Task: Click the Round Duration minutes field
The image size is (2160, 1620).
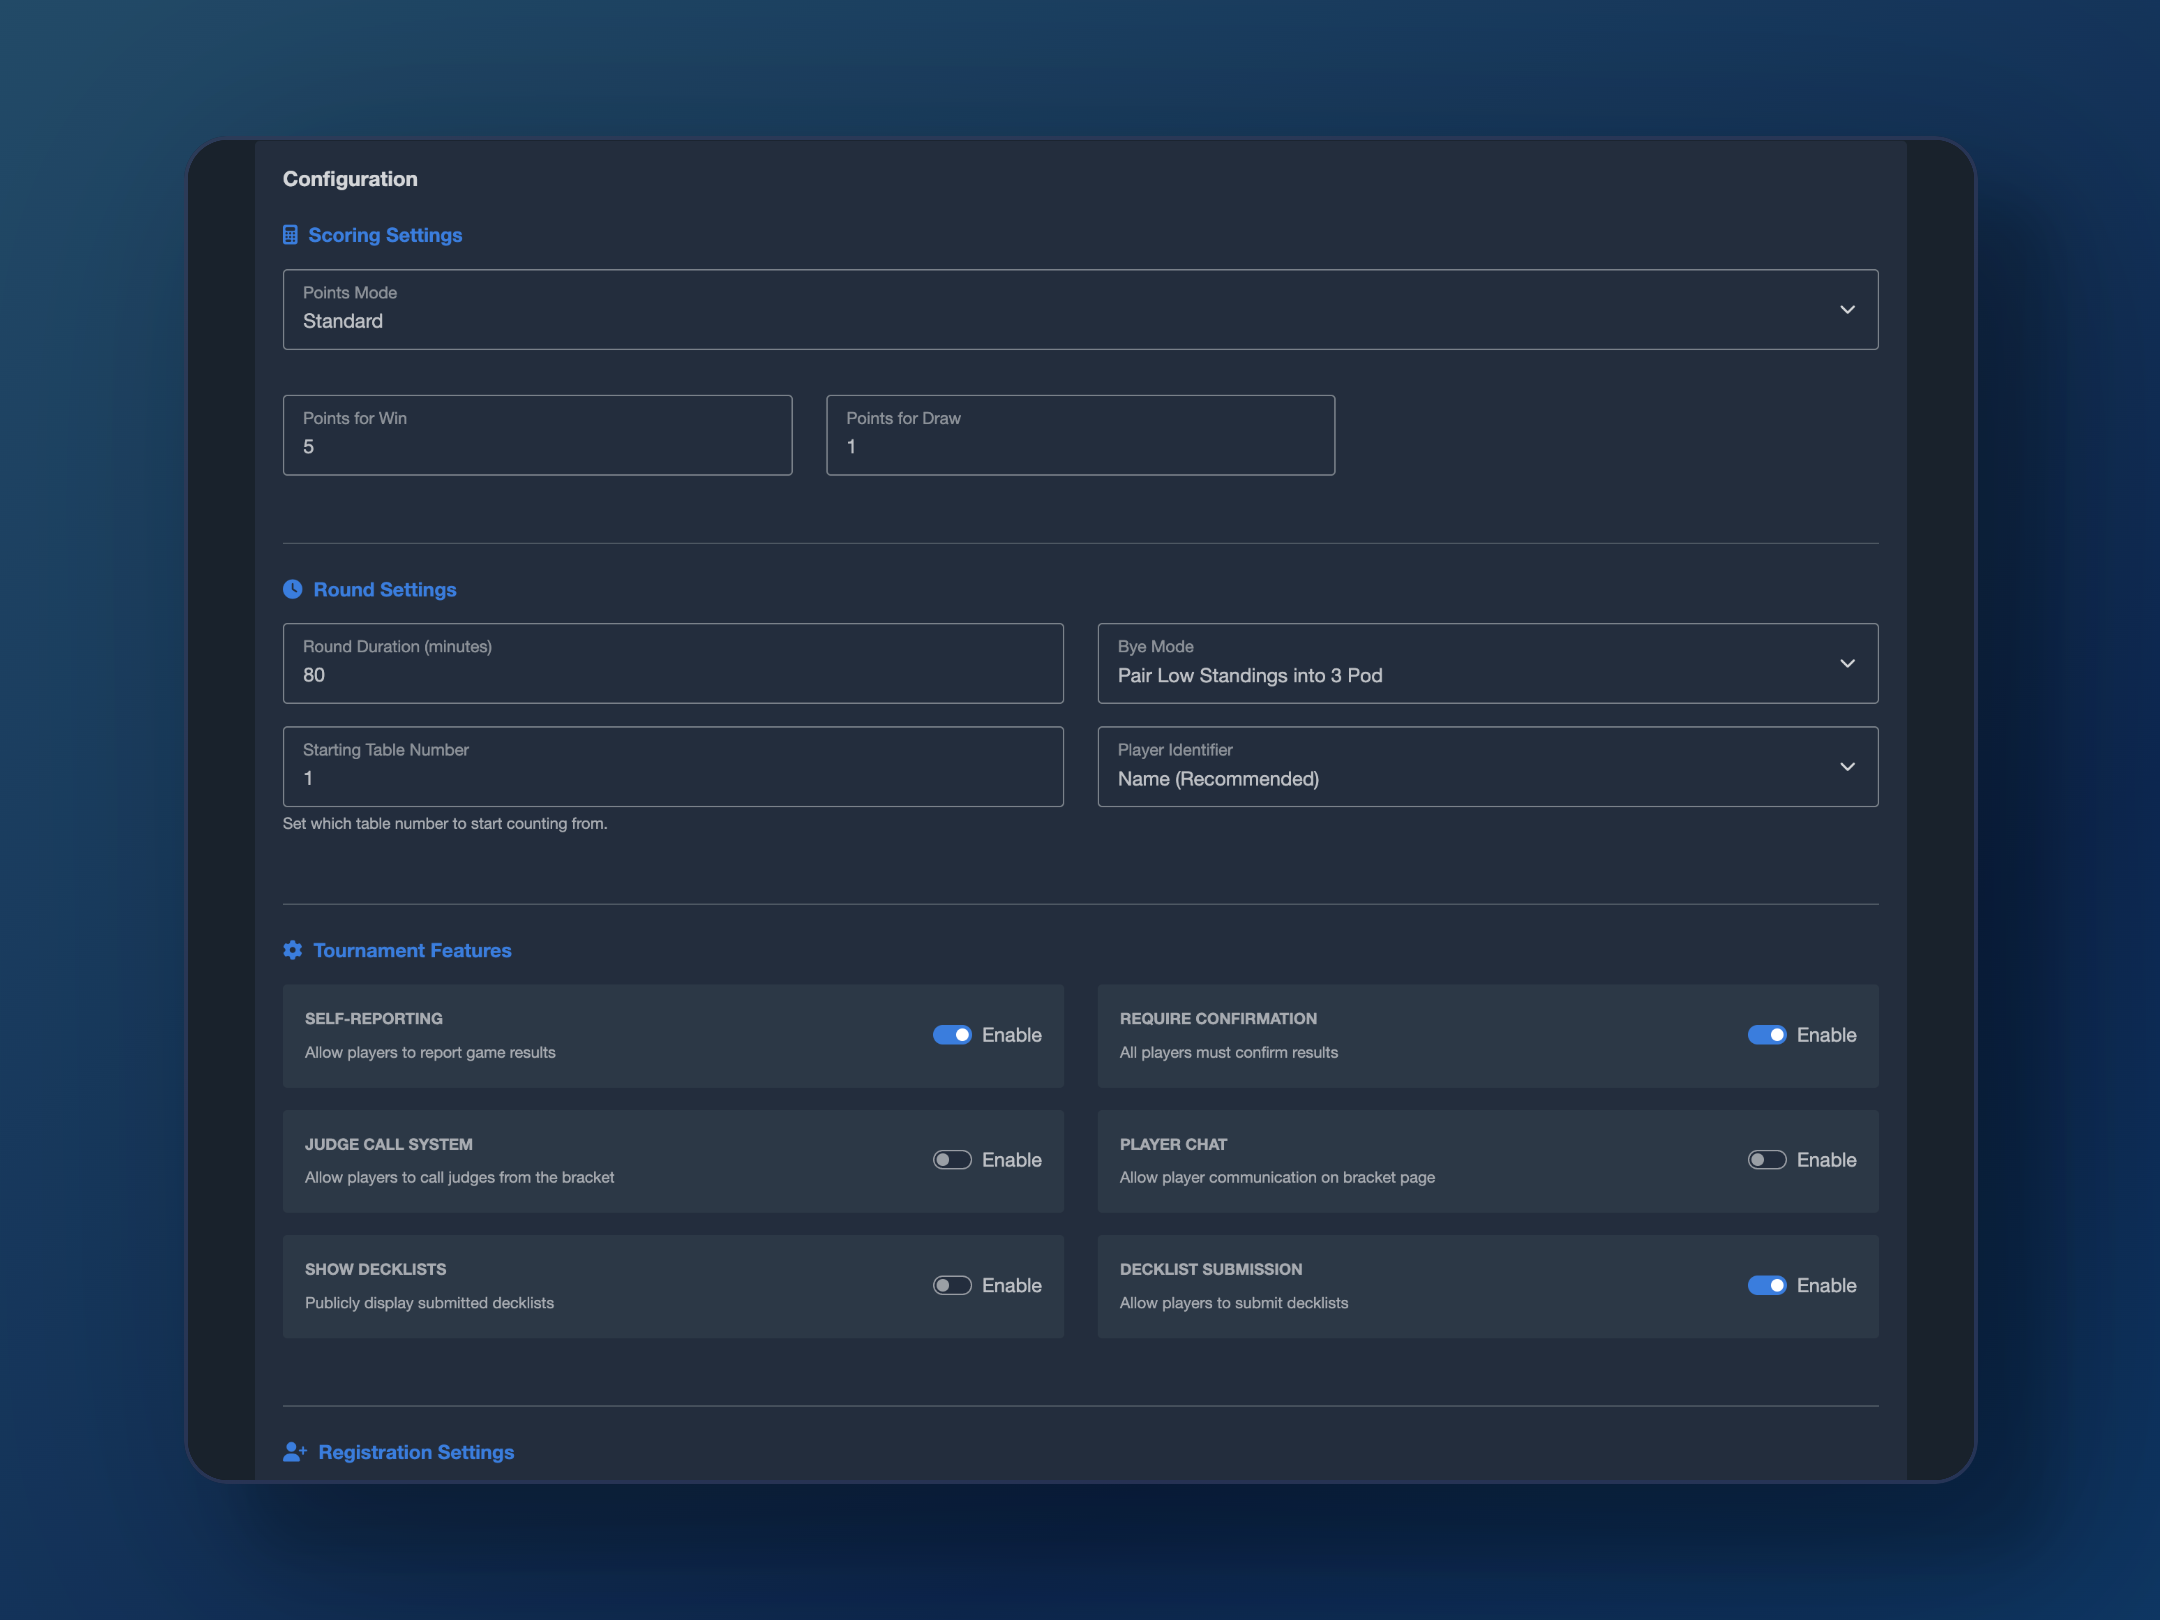Action: pyautogui.click(x=673, y=664)
